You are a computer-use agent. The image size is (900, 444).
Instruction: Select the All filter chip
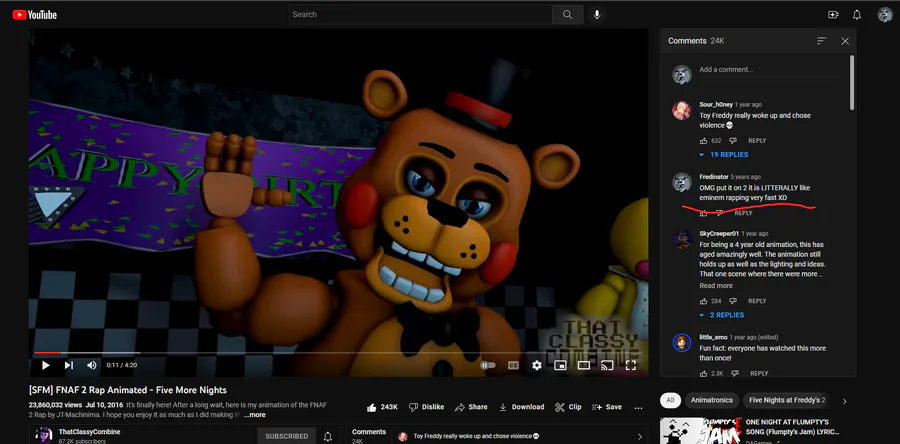(x=670, y=400)
